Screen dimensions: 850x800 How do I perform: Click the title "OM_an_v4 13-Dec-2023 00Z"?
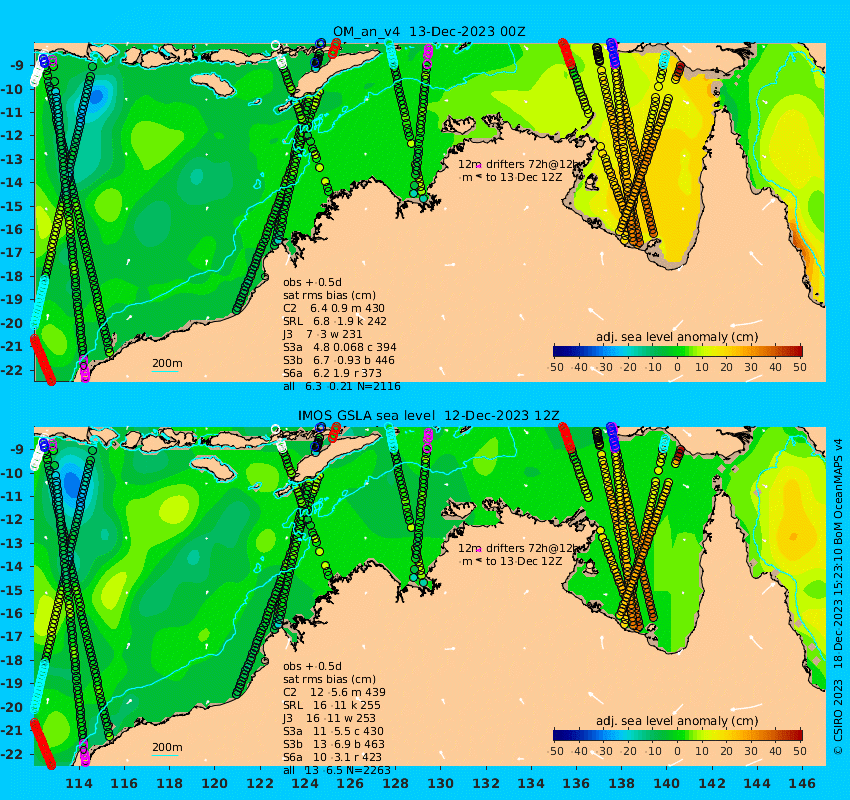tap(429, 31)
